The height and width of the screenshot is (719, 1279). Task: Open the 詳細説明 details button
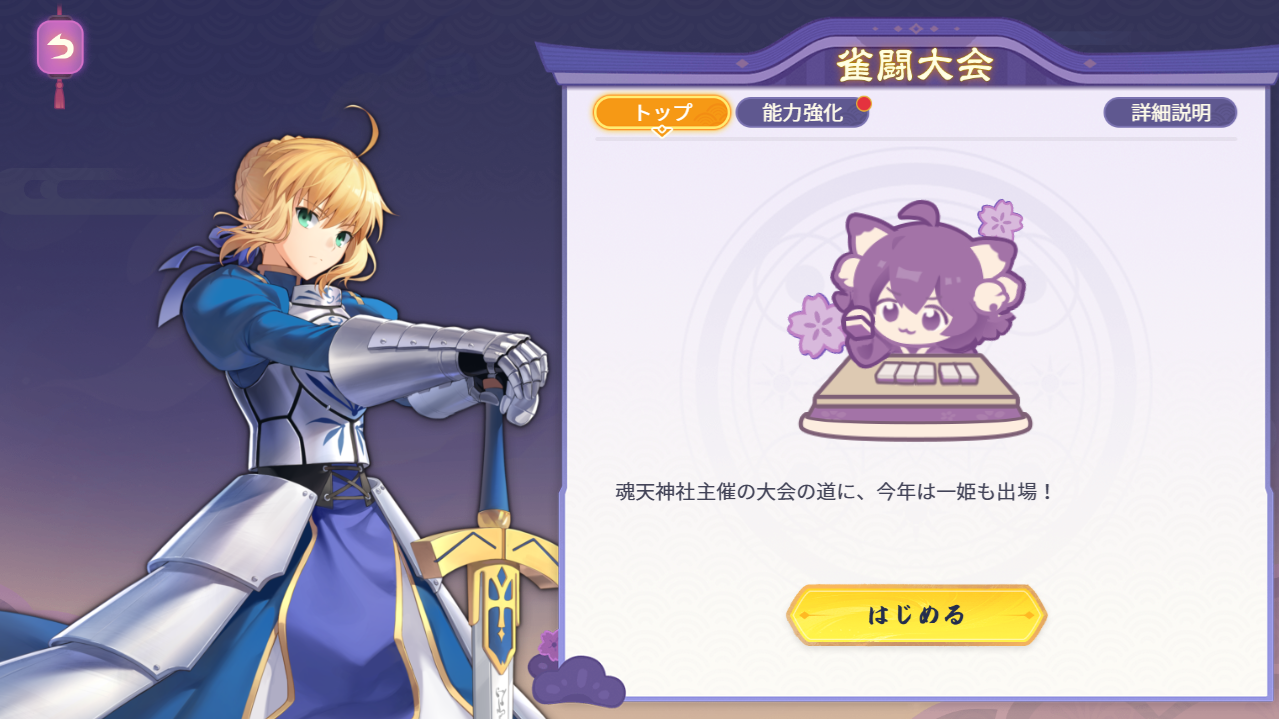pyautogui.click(x=1170, y=113)
